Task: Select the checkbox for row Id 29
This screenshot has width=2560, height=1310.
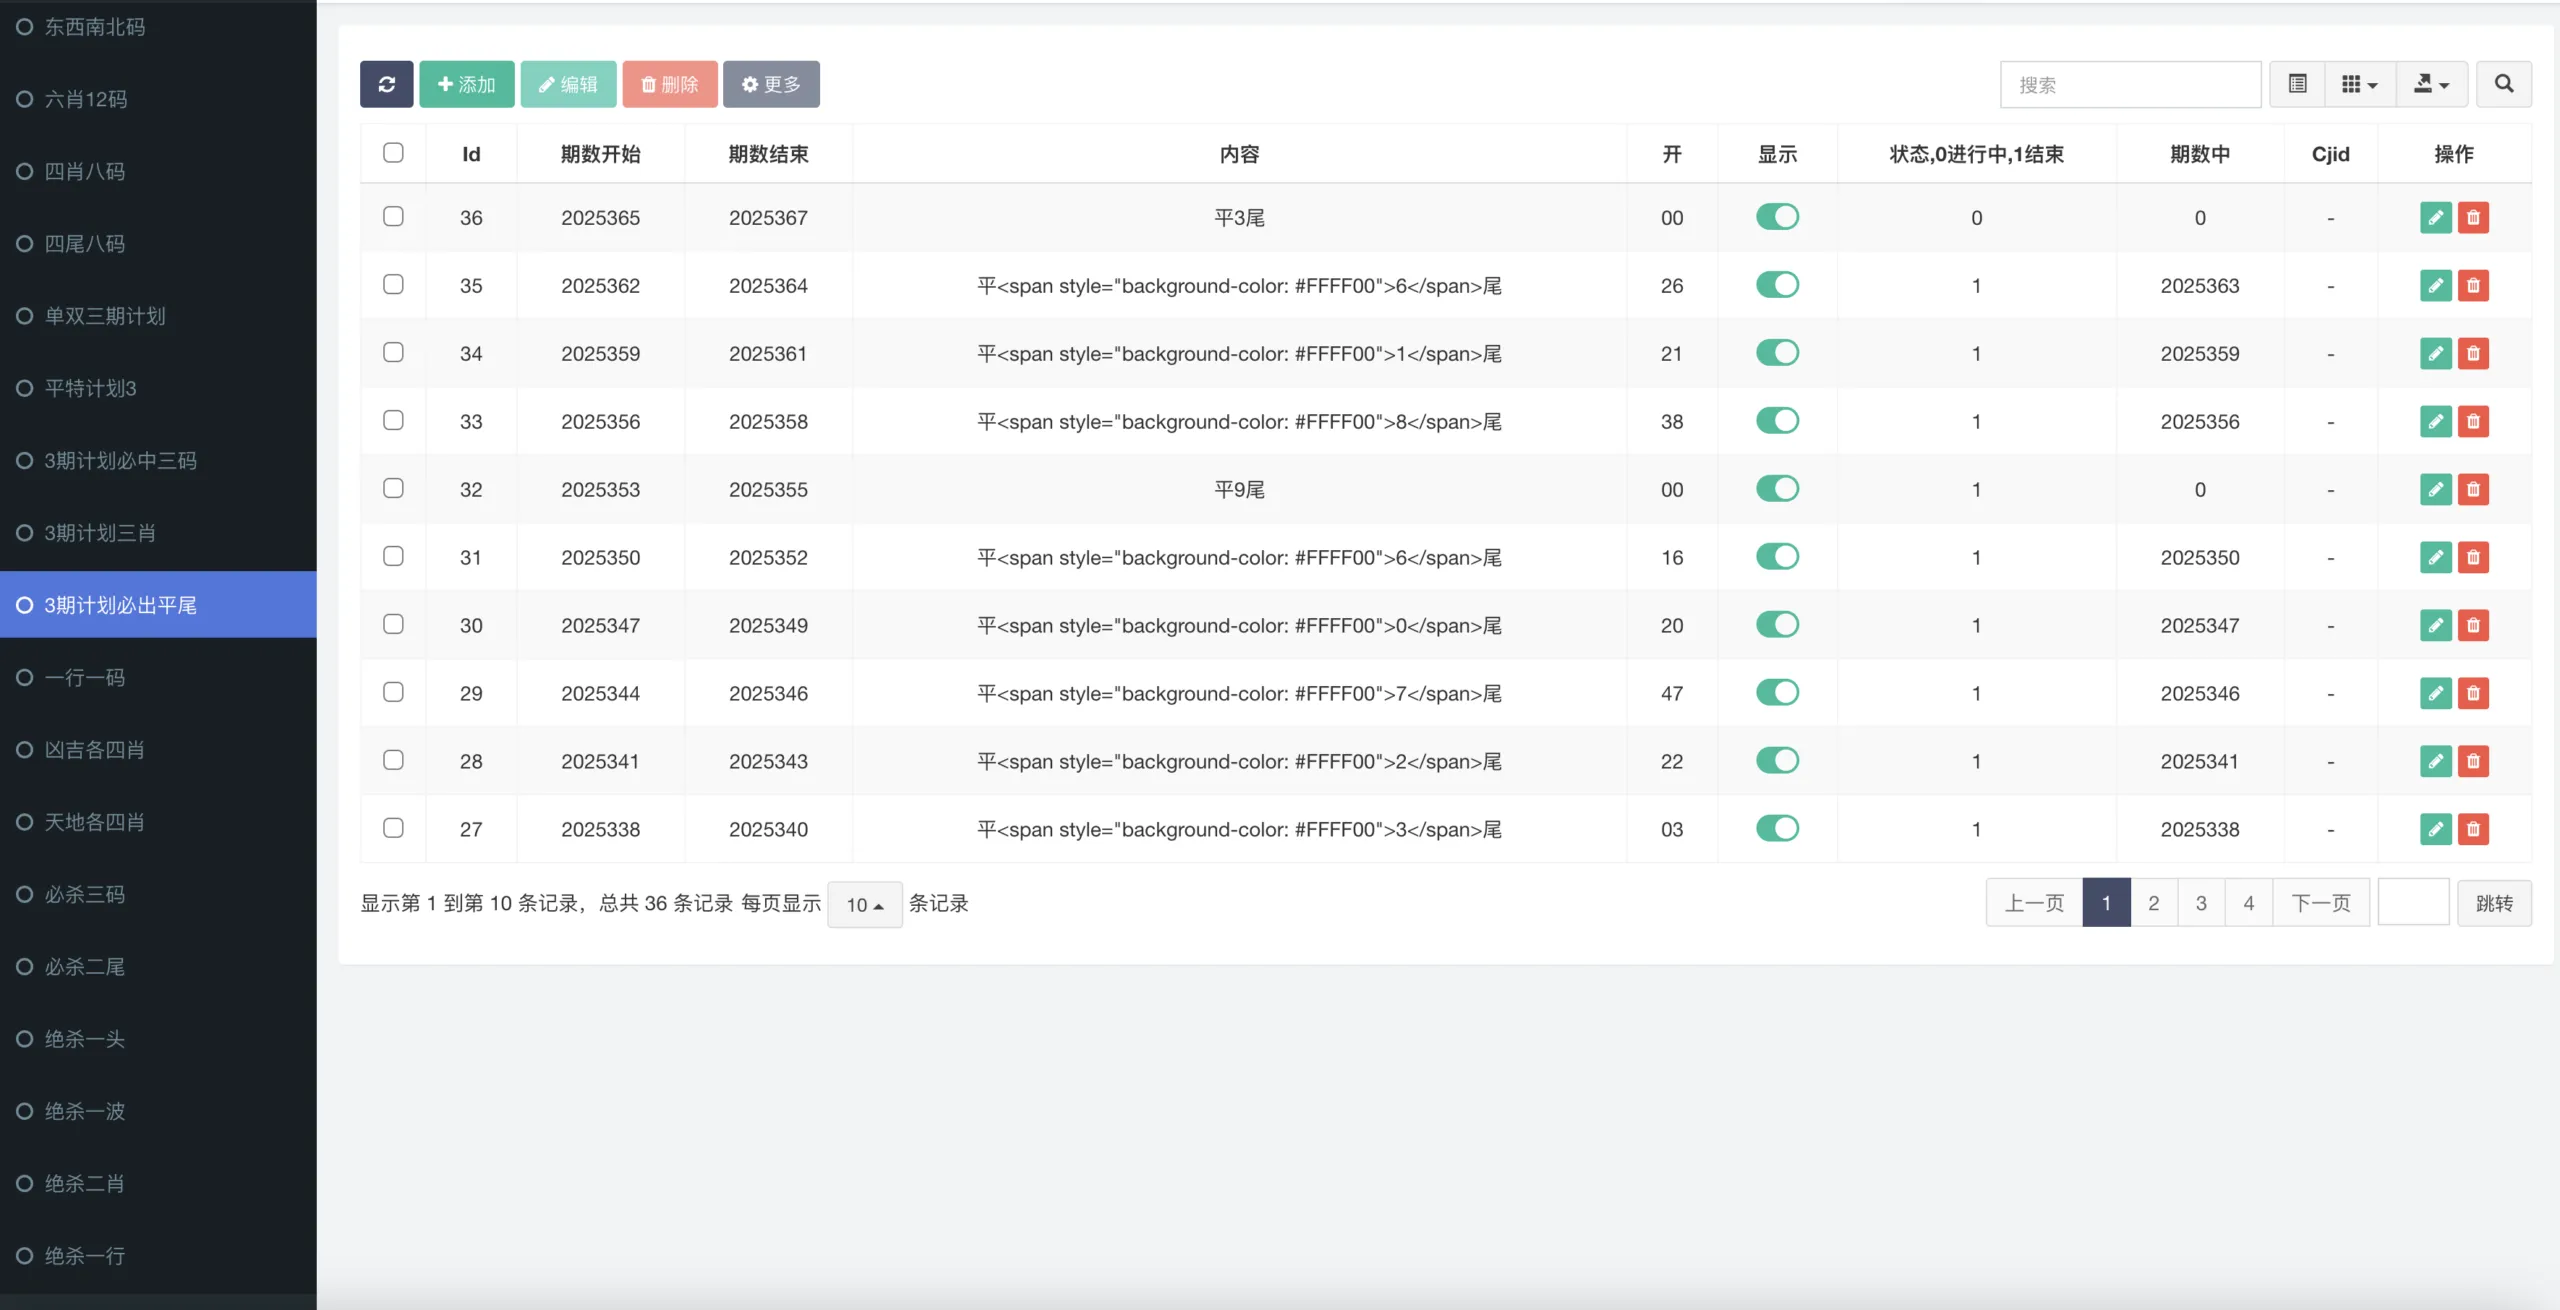Action: click(393, 692)
